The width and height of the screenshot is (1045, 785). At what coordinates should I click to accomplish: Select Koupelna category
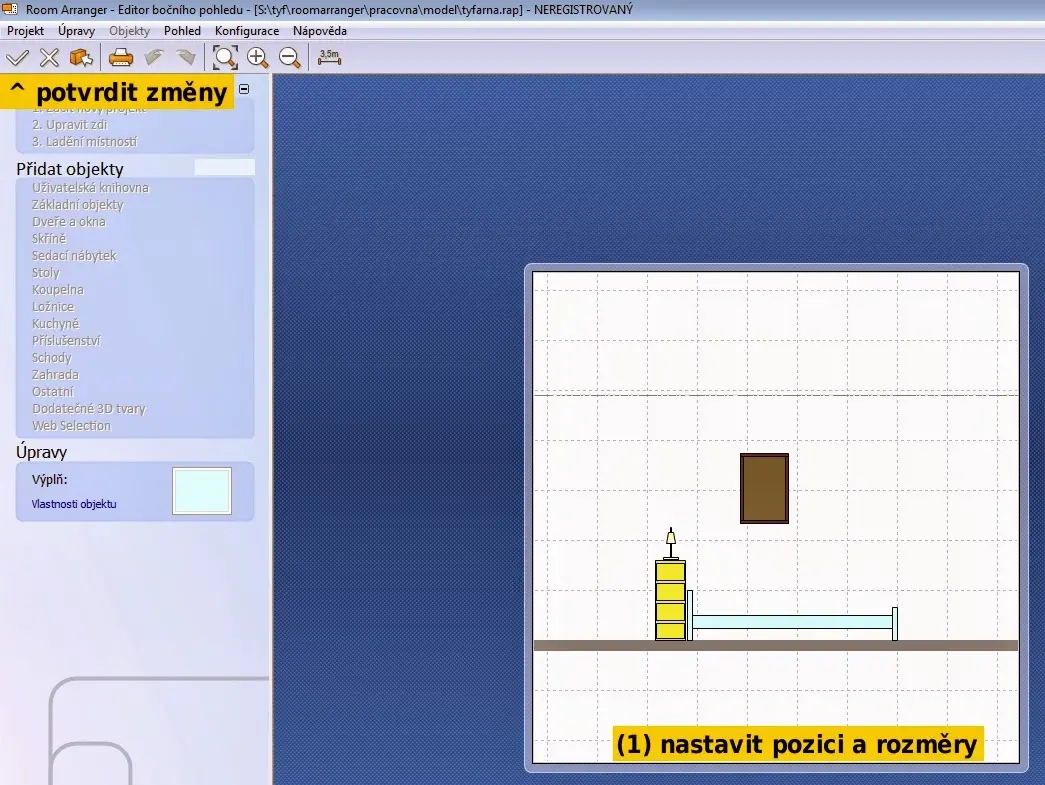(58, 290)
